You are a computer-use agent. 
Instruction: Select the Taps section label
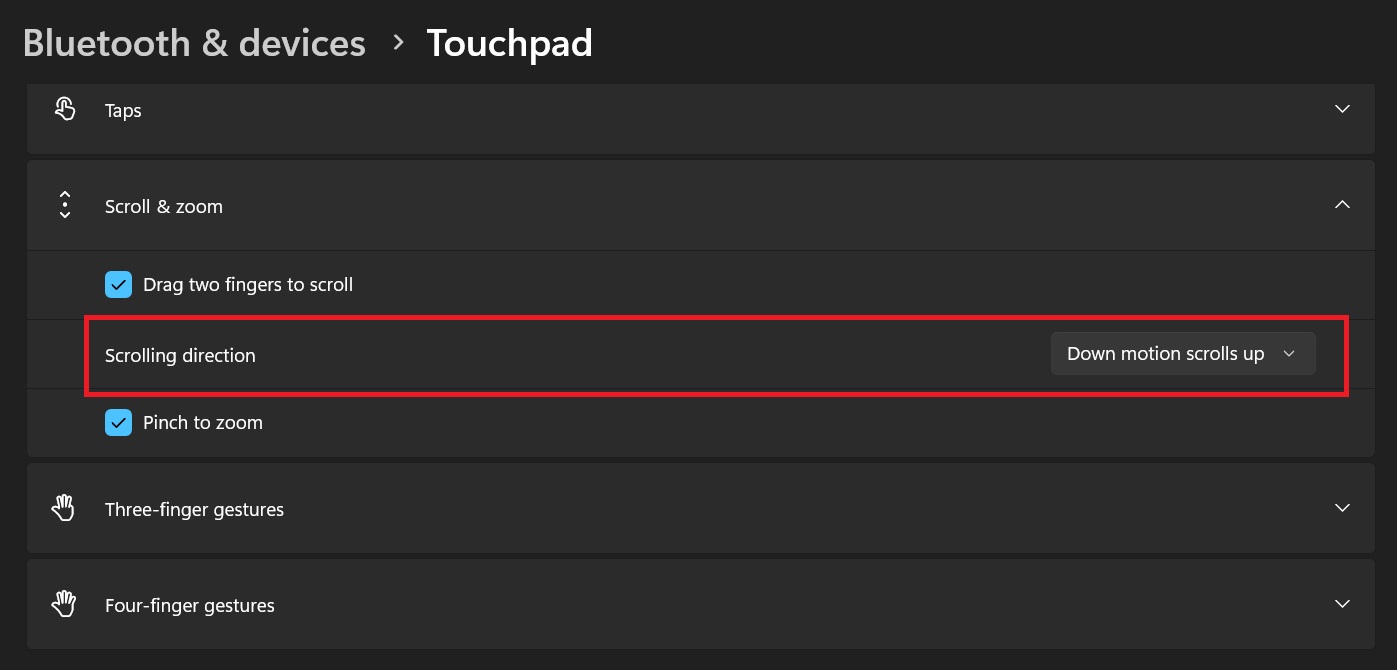123,111
